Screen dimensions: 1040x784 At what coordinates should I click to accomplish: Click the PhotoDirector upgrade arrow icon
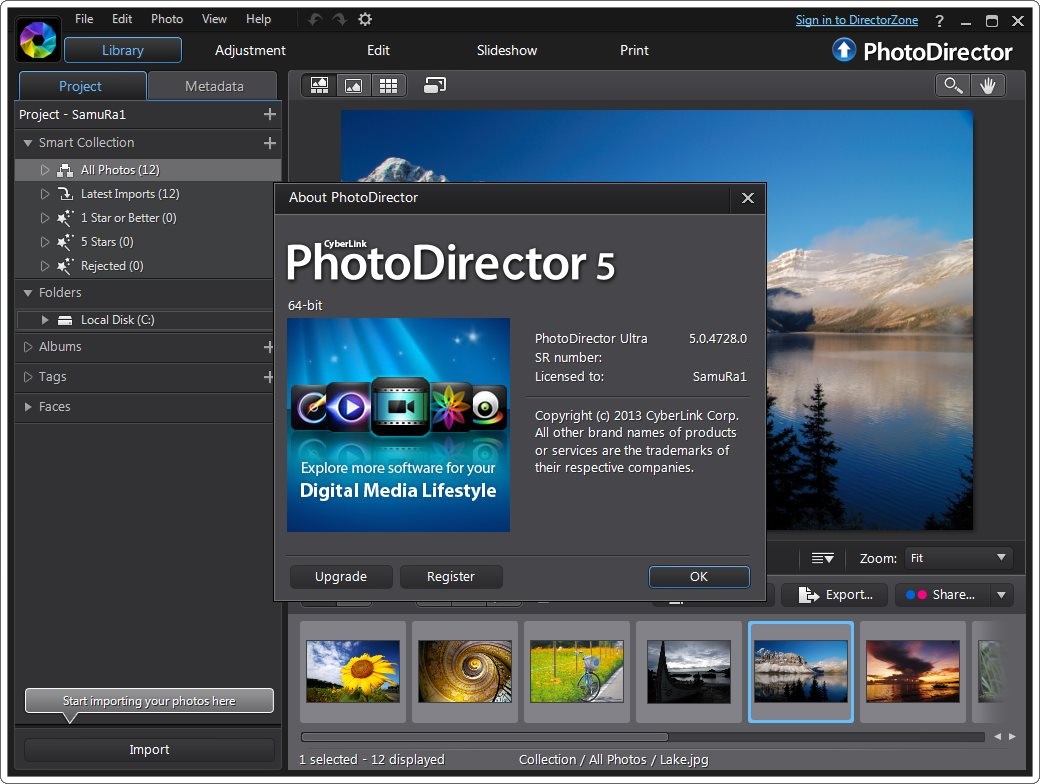click(x=844, y=50)
